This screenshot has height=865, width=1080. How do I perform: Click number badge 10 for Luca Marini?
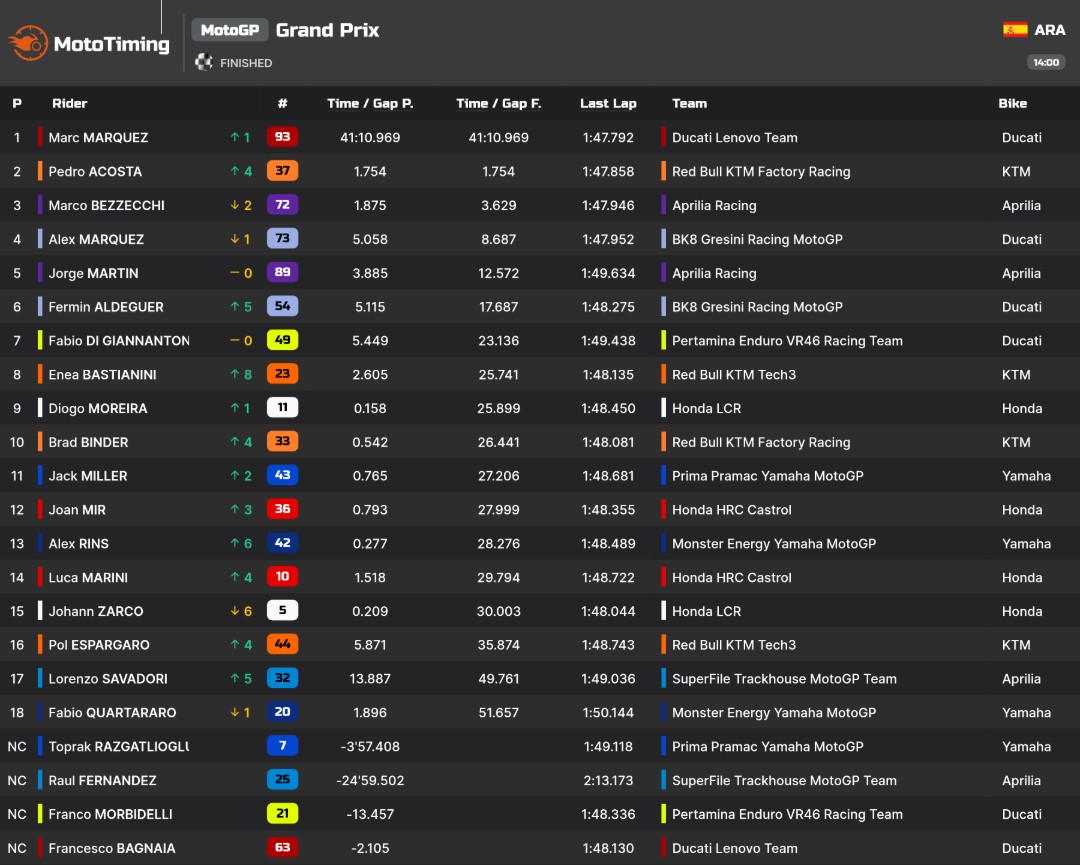[x=282, y=576]
